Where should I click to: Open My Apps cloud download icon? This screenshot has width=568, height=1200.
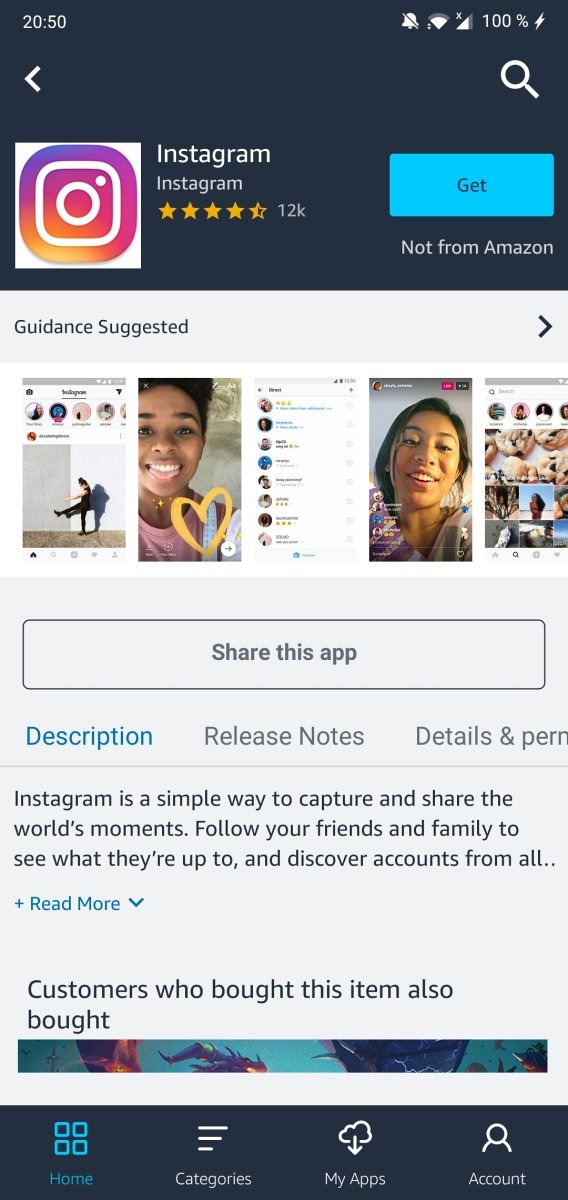point(355,1138)
